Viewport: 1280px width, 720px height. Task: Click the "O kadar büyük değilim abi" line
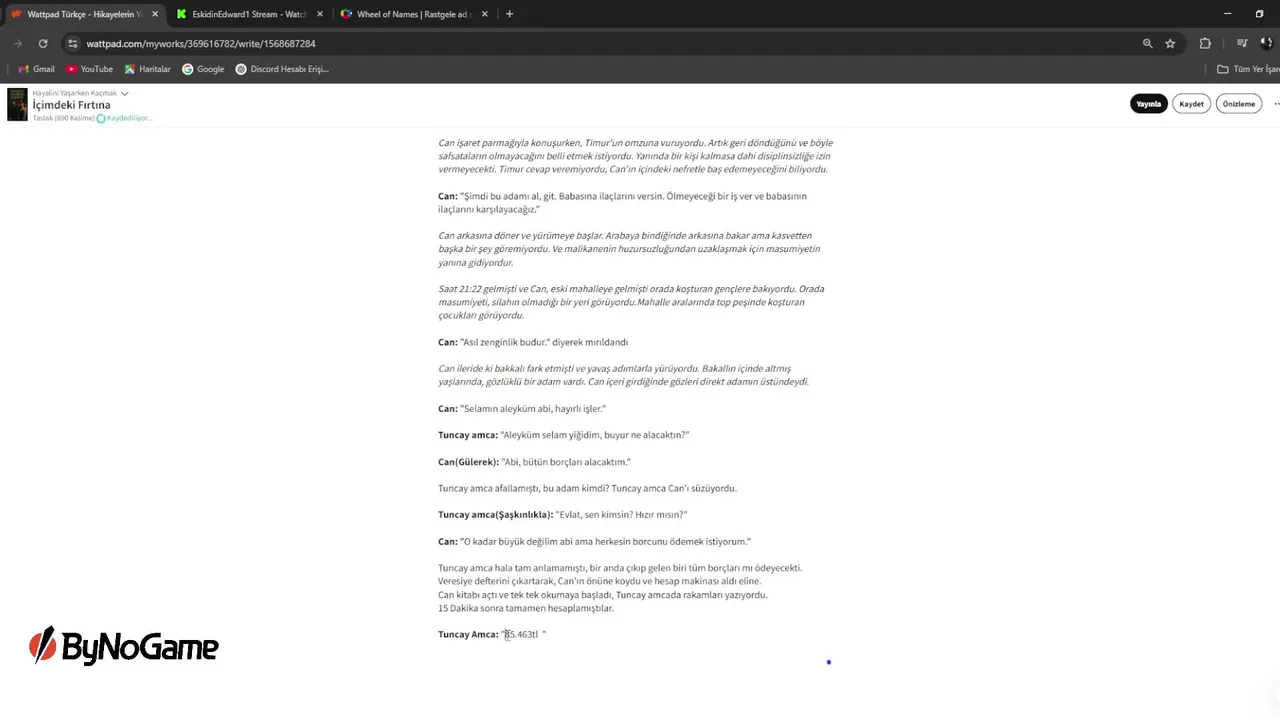(594, 541)
